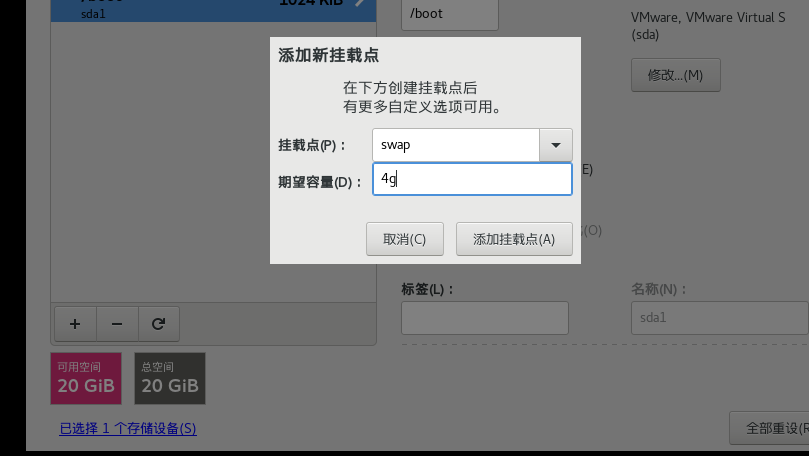The image size is (809, 456).
Task: Click the desired capacity field showing 4g
Action: (472, 179)
